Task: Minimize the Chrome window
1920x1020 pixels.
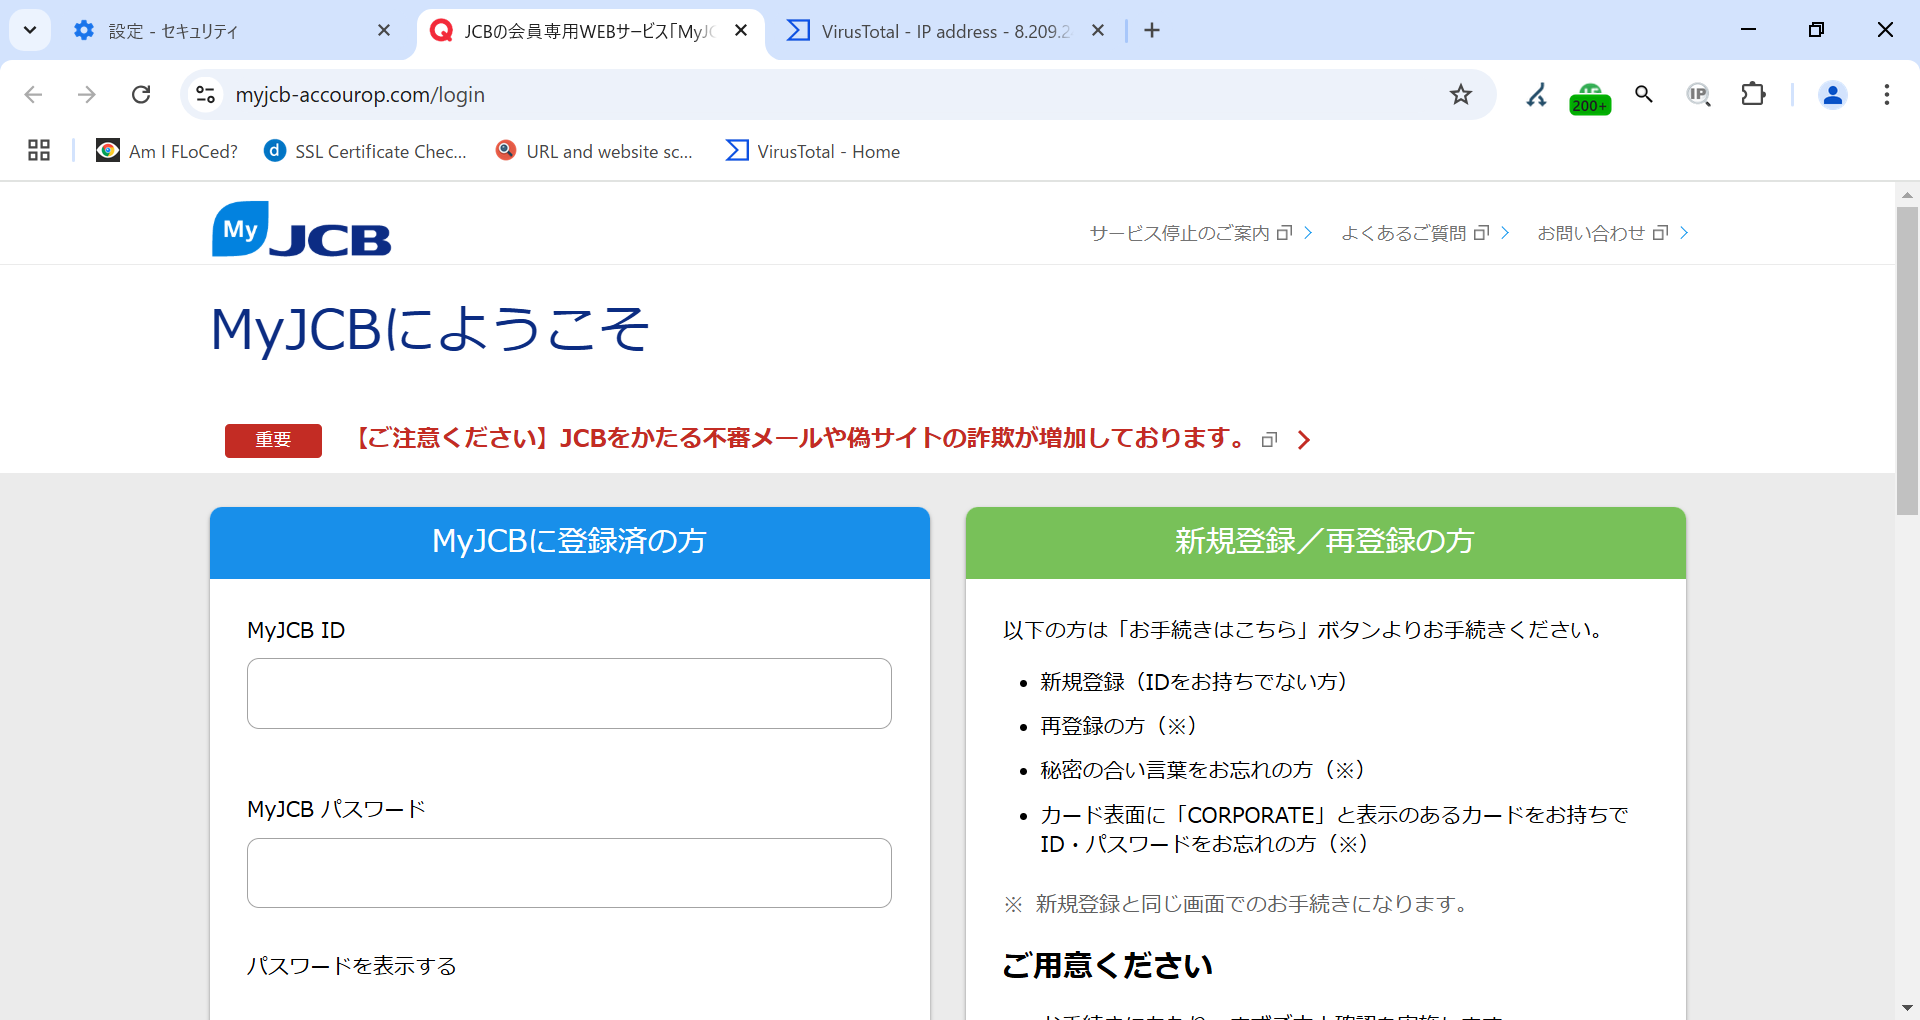Action: click(x=1748, y=30)
